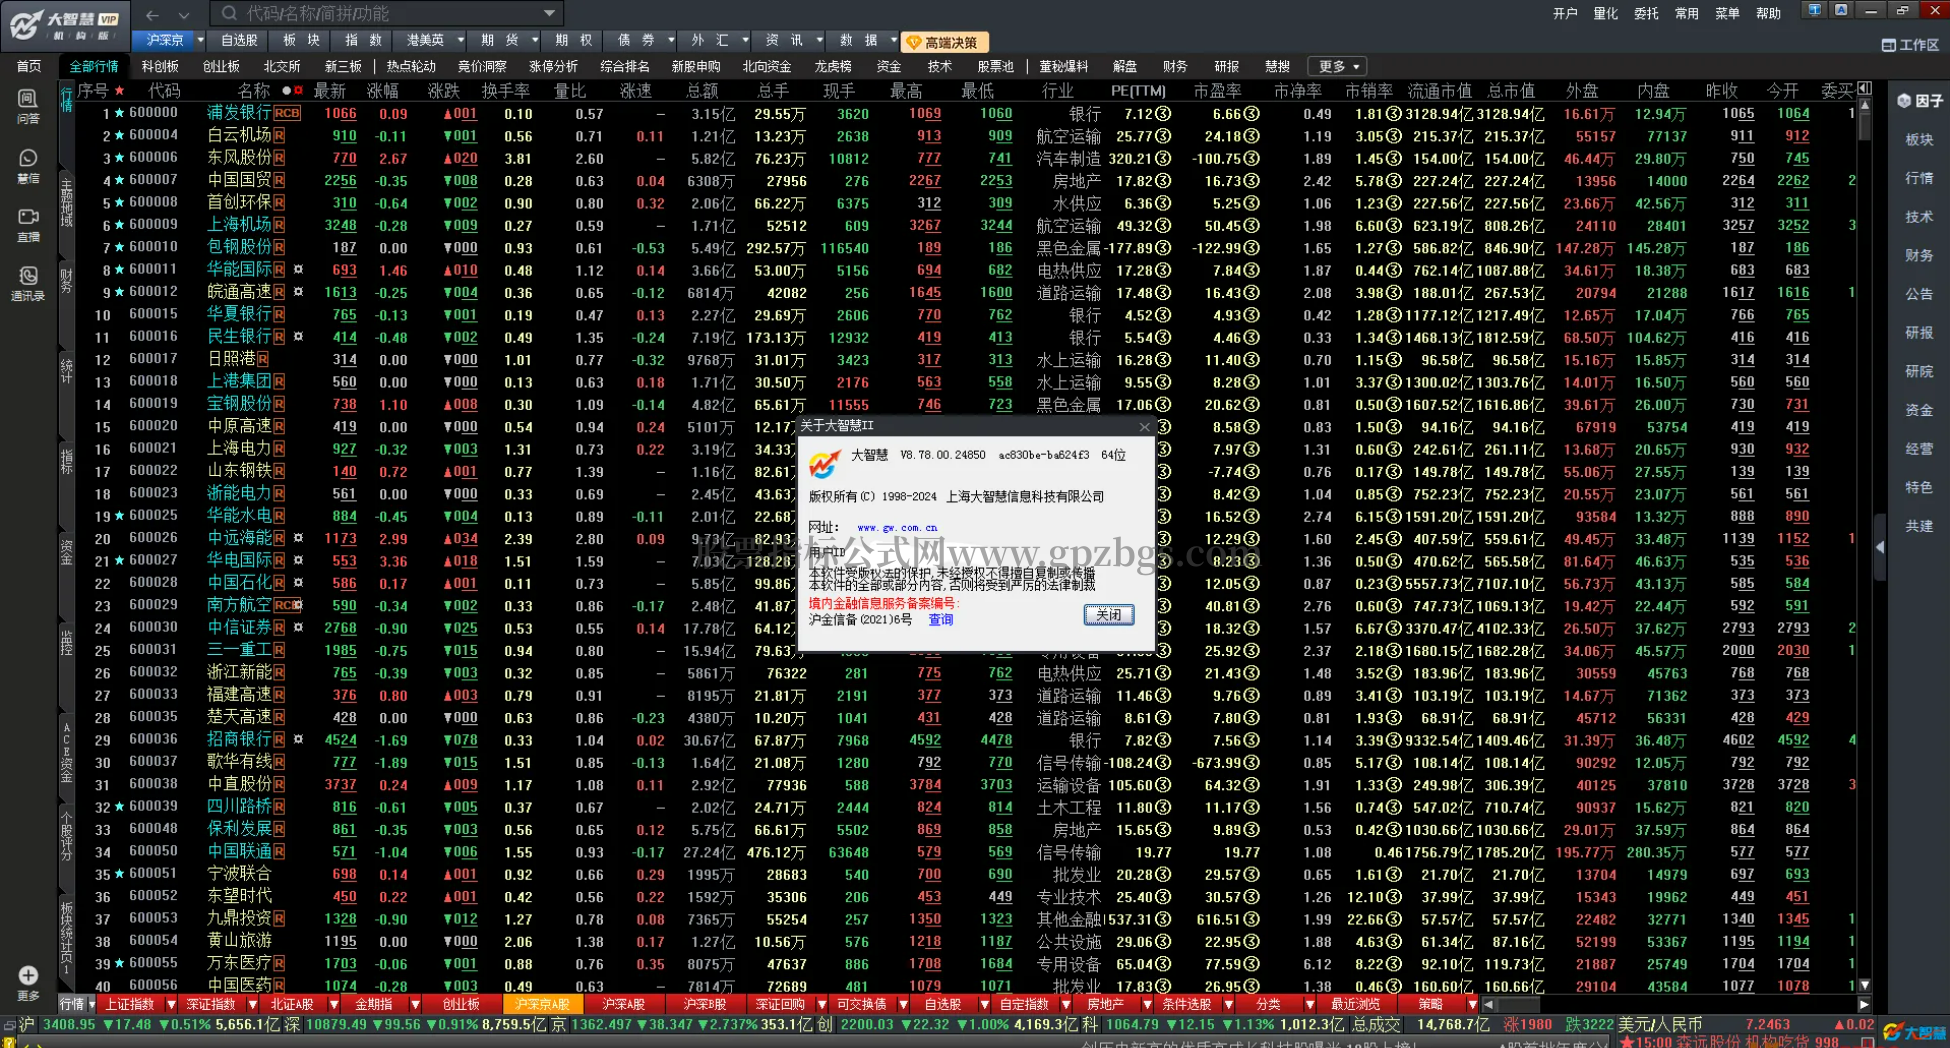Sort by the 换手率 column header

click(506, 91)
